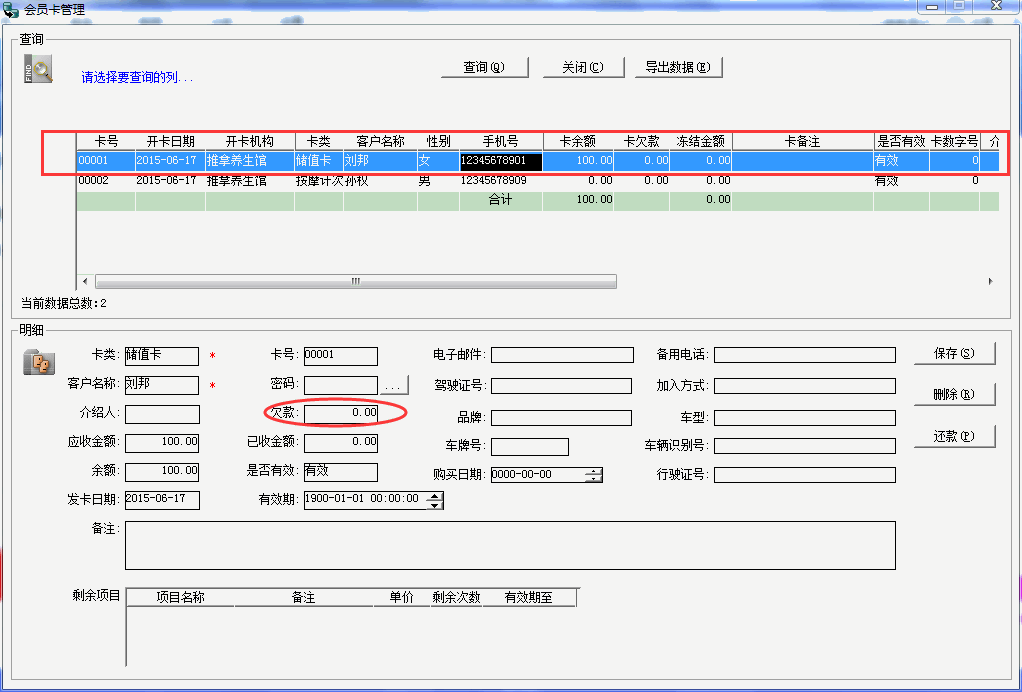Click the FIND magnifier icon in query panel
Screen dimensions: 1022x692
(38, 68)
